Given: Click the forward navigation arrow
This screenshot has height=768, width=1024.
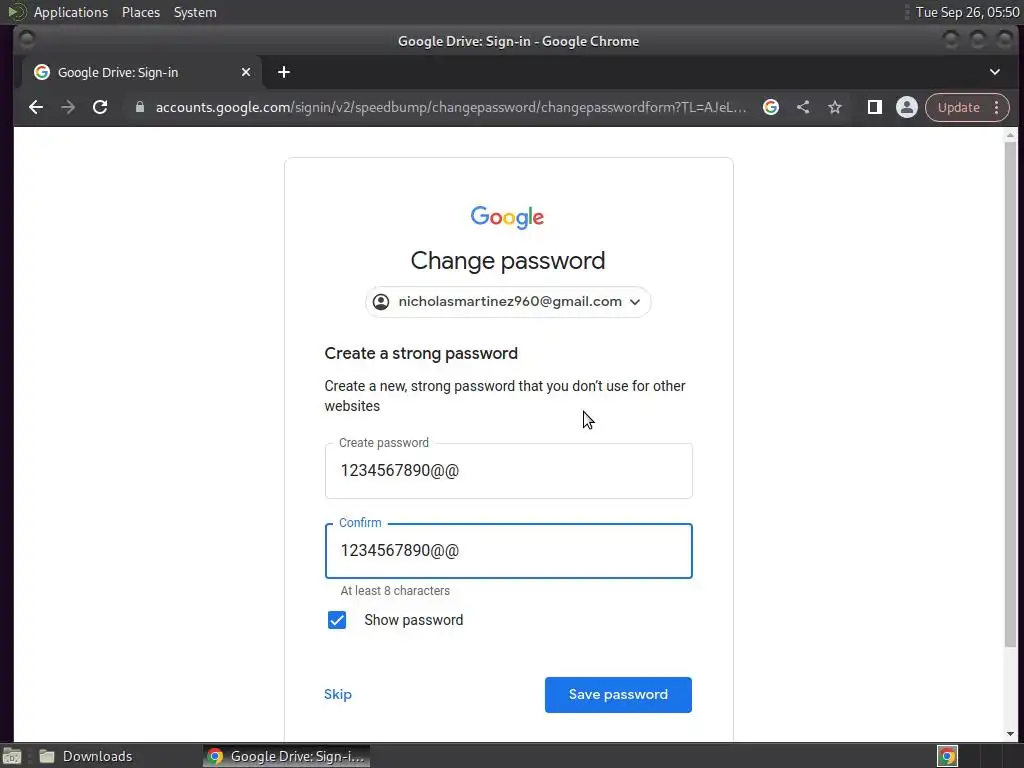Looking at the screenshot, I should tap(68, 107).
